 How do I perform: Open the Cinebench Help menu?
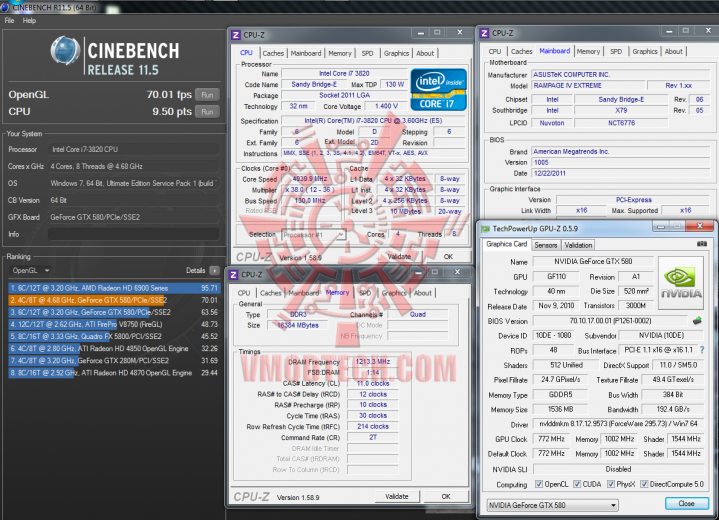coord(29,21)
